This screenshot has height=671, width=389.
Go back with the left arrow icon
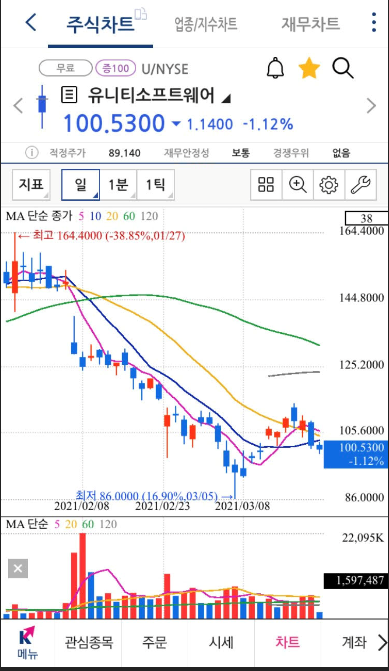click(x=31, y=22)
